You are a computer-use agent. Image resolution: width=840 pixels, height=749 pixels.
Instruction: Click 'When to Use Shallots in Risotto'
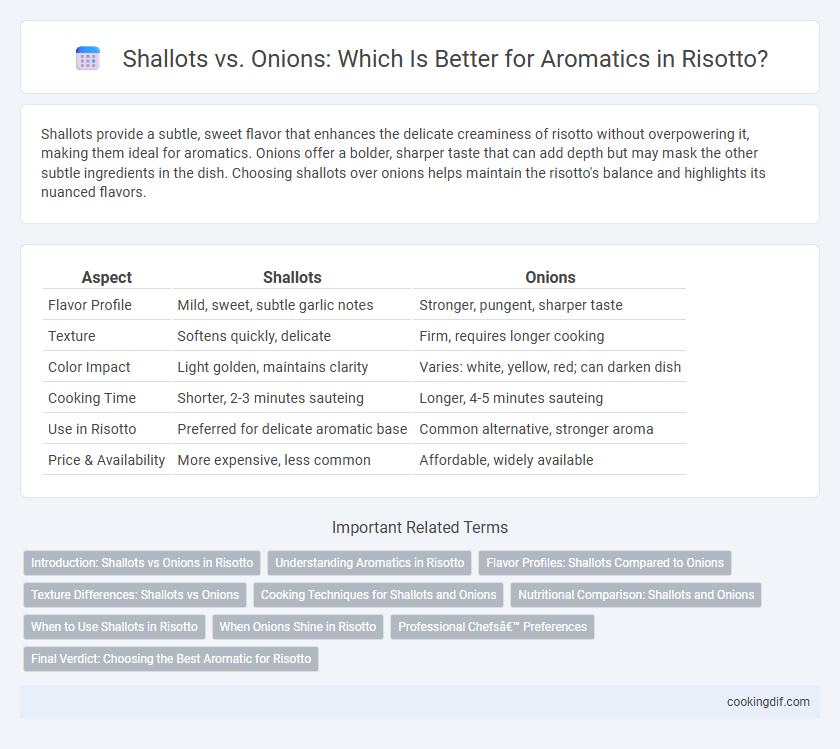[x=114, y=627]
